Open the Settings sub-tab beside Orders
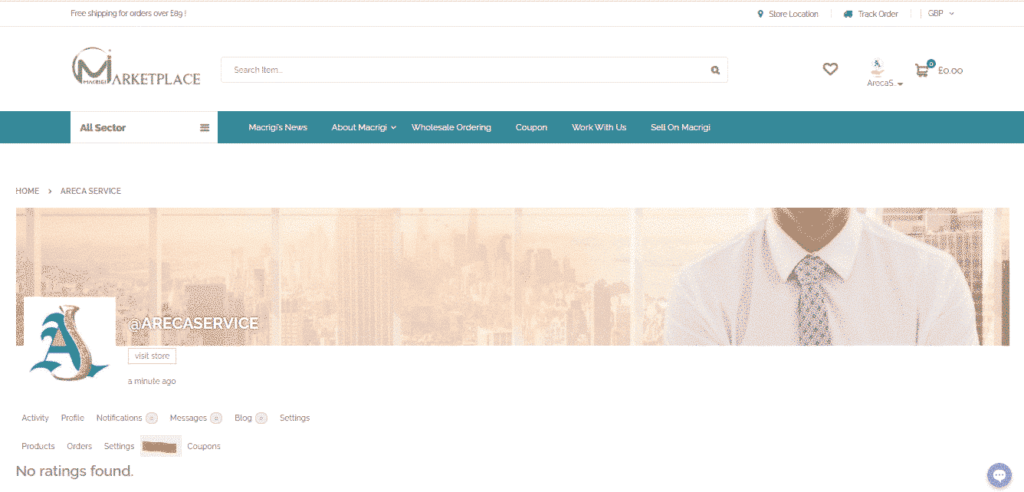The width and height of the screenshot is (1024, 492). (119, 446)
